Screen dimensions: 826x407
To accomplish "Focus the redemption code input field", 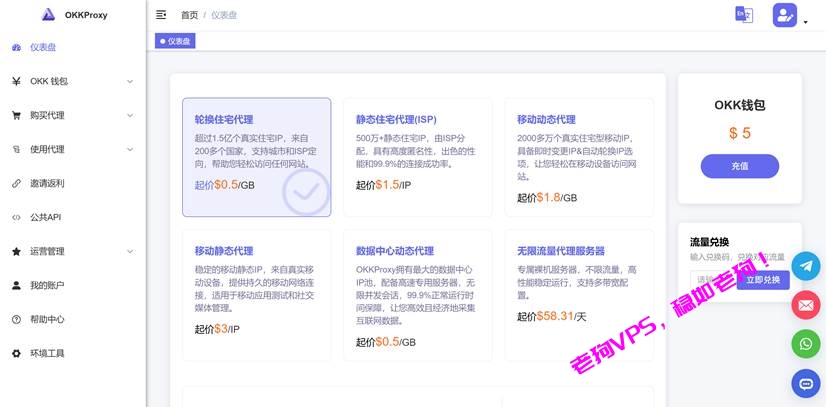I will (x=714, y=280).
